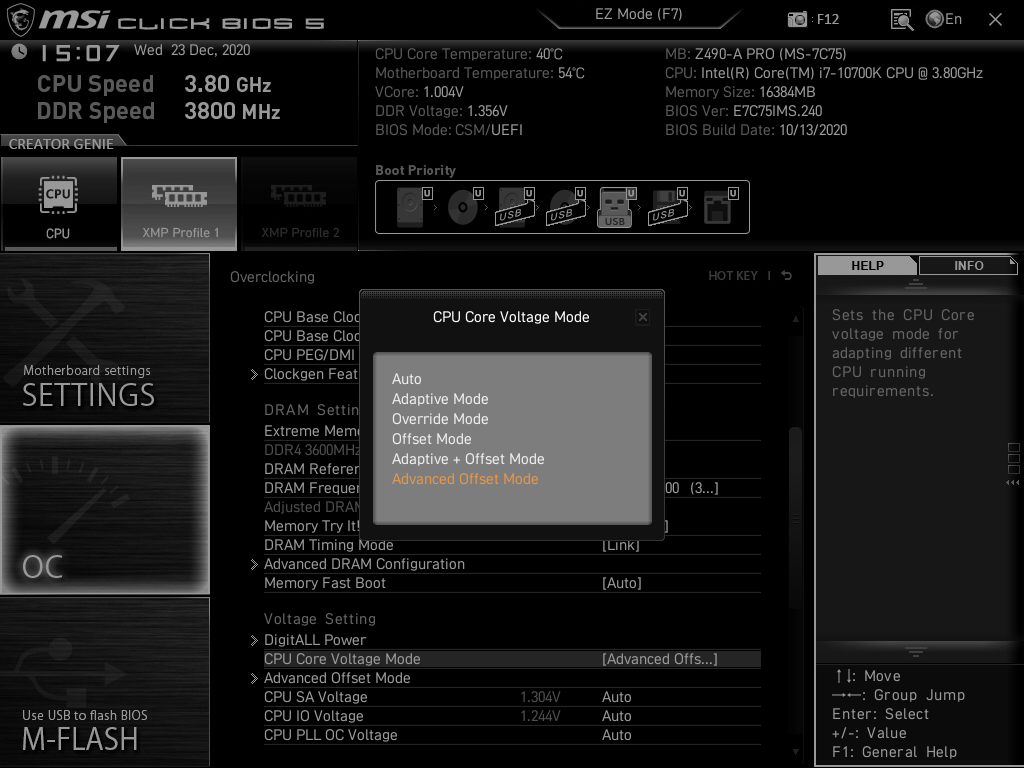This screenshot has height=768, width=1024.
Task: Choose the plain Offset Mode option
Action: [432, 439]
